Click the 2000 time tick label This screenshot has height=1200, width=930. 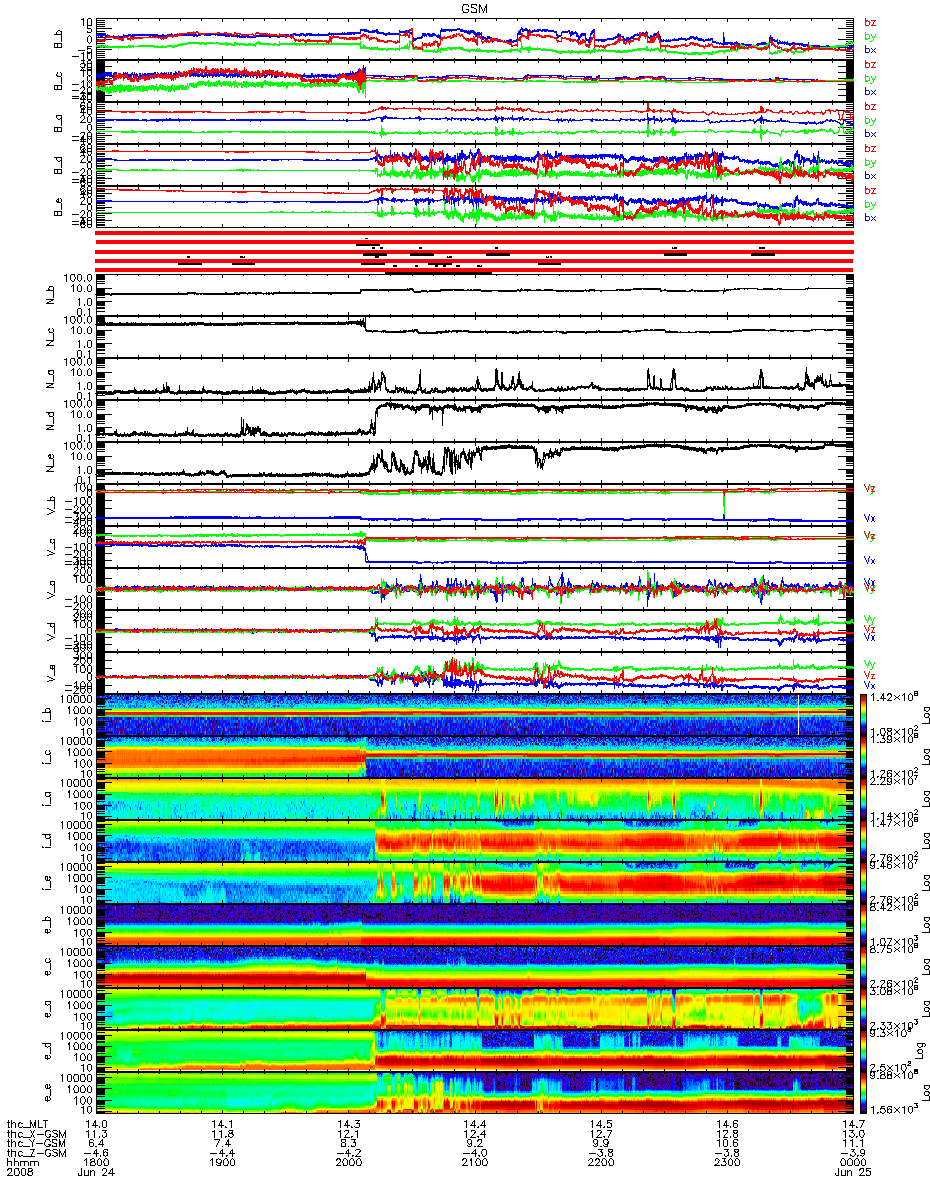348,1164
